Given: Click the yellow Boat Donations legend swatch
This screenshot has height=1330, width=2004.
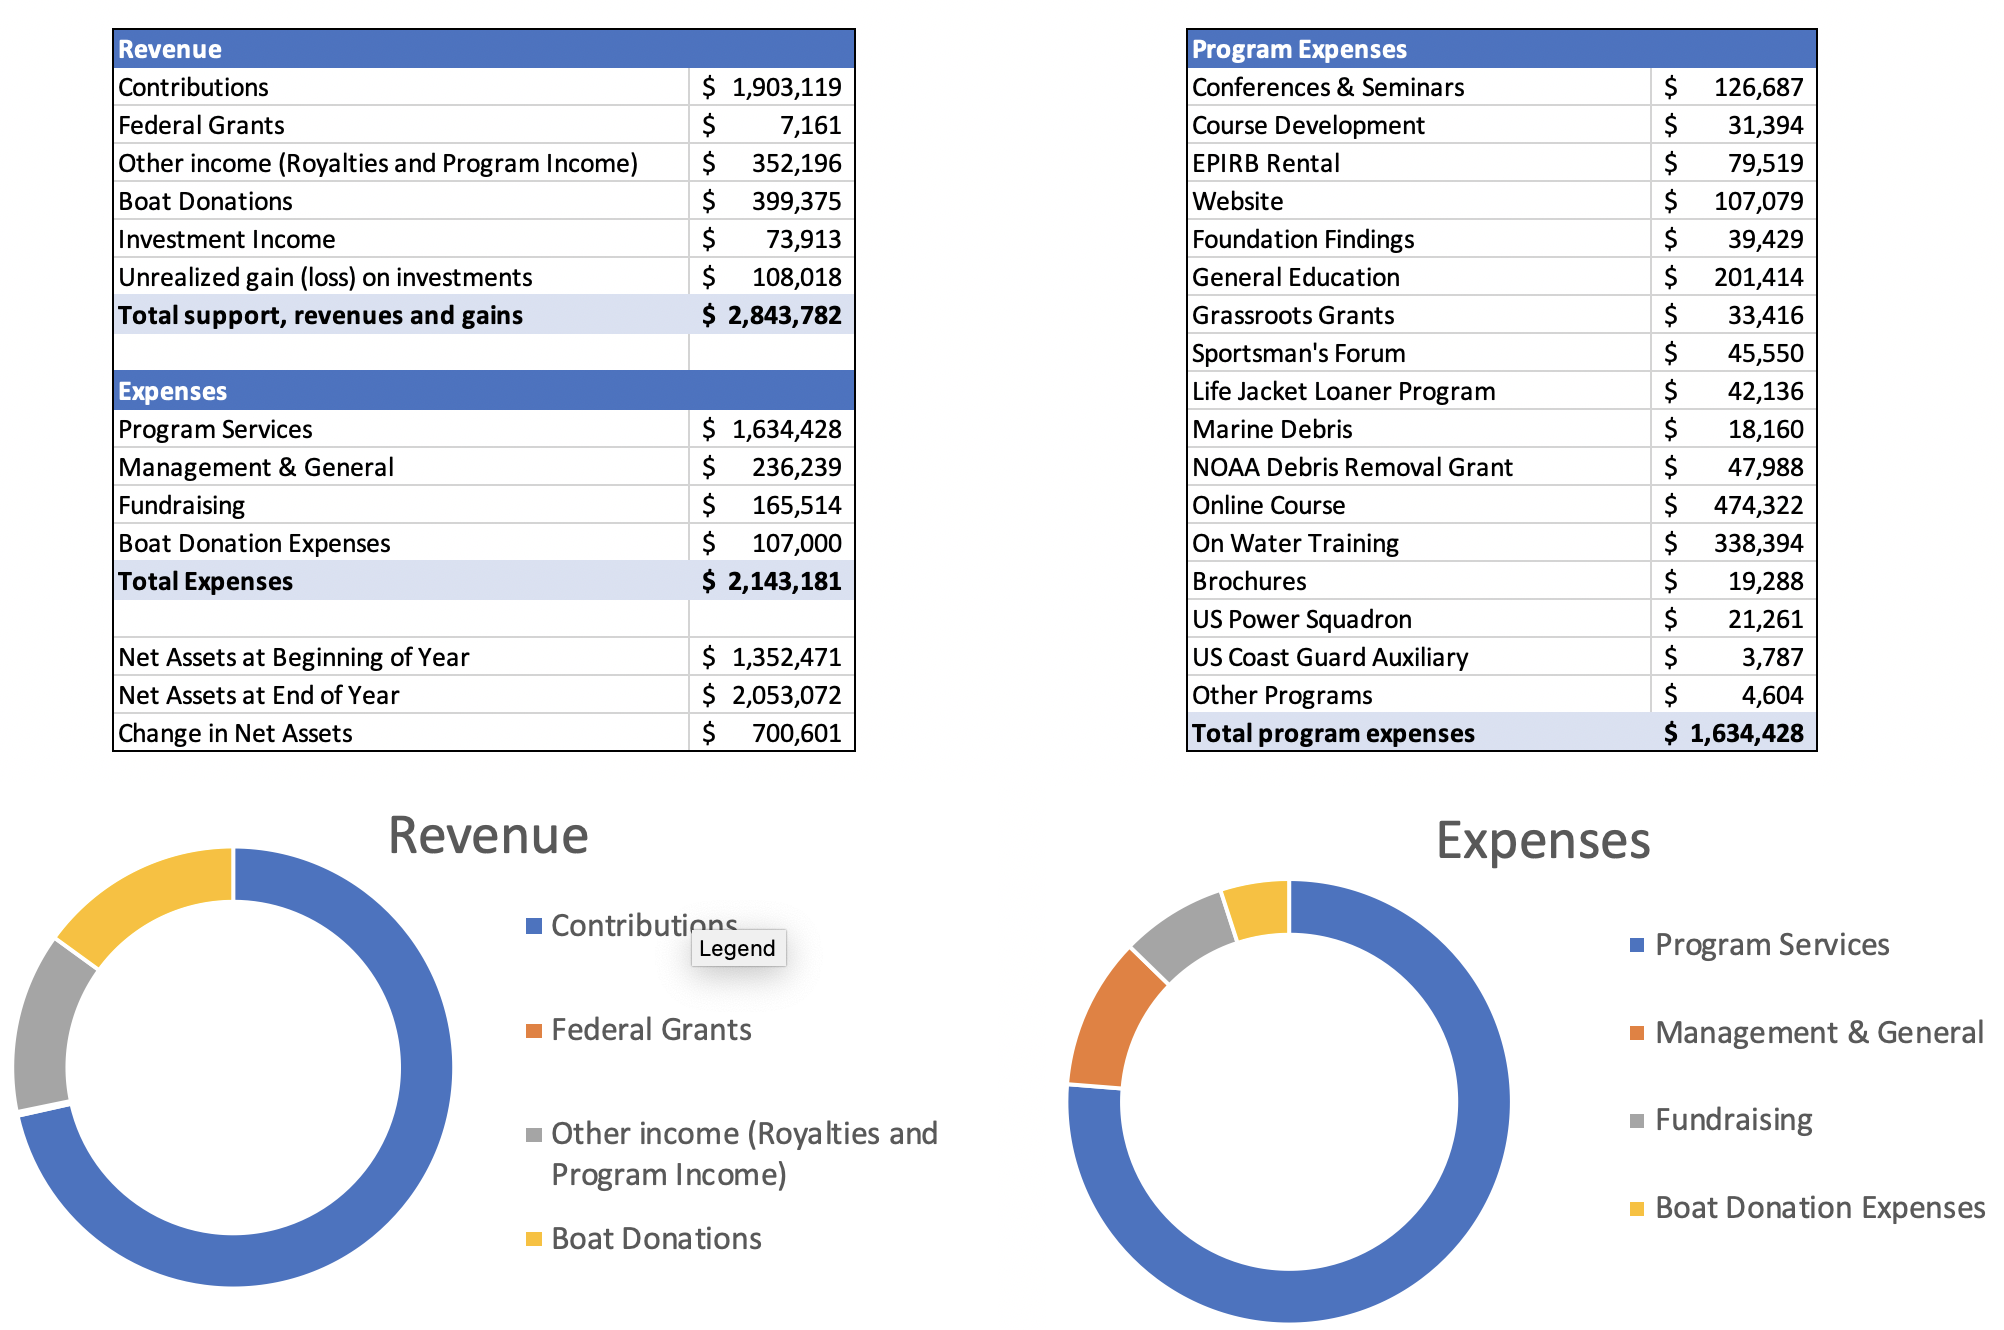Looking at the screenshot, I should click(x=534, y=1239).
